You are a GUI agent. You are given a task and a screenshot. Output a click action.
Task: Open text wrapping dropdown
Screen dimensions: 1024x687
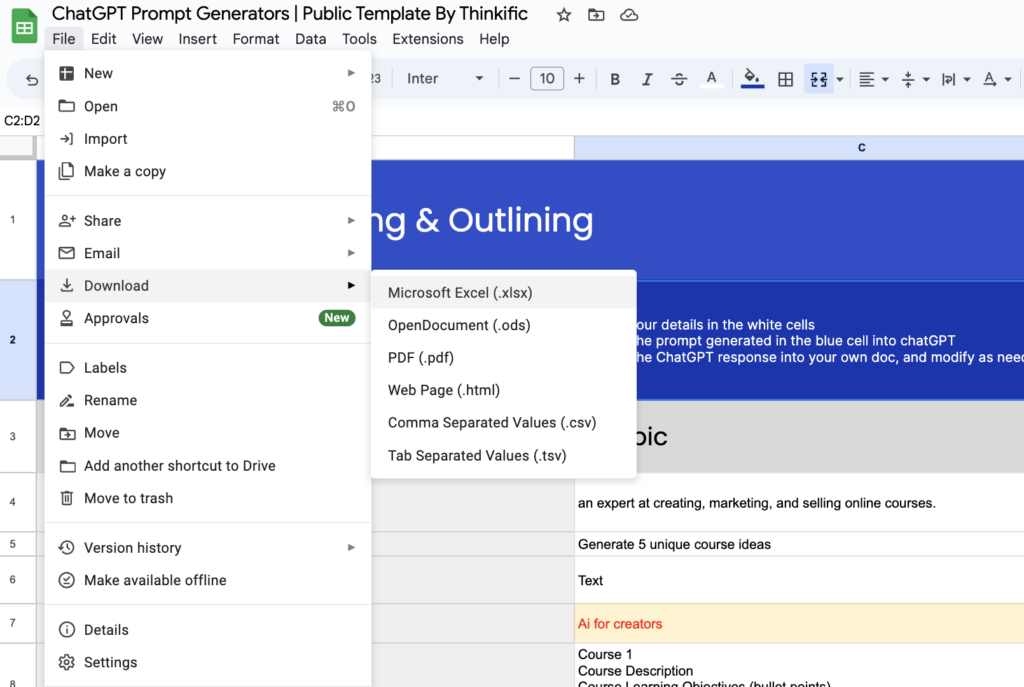[x=955, y=79]
